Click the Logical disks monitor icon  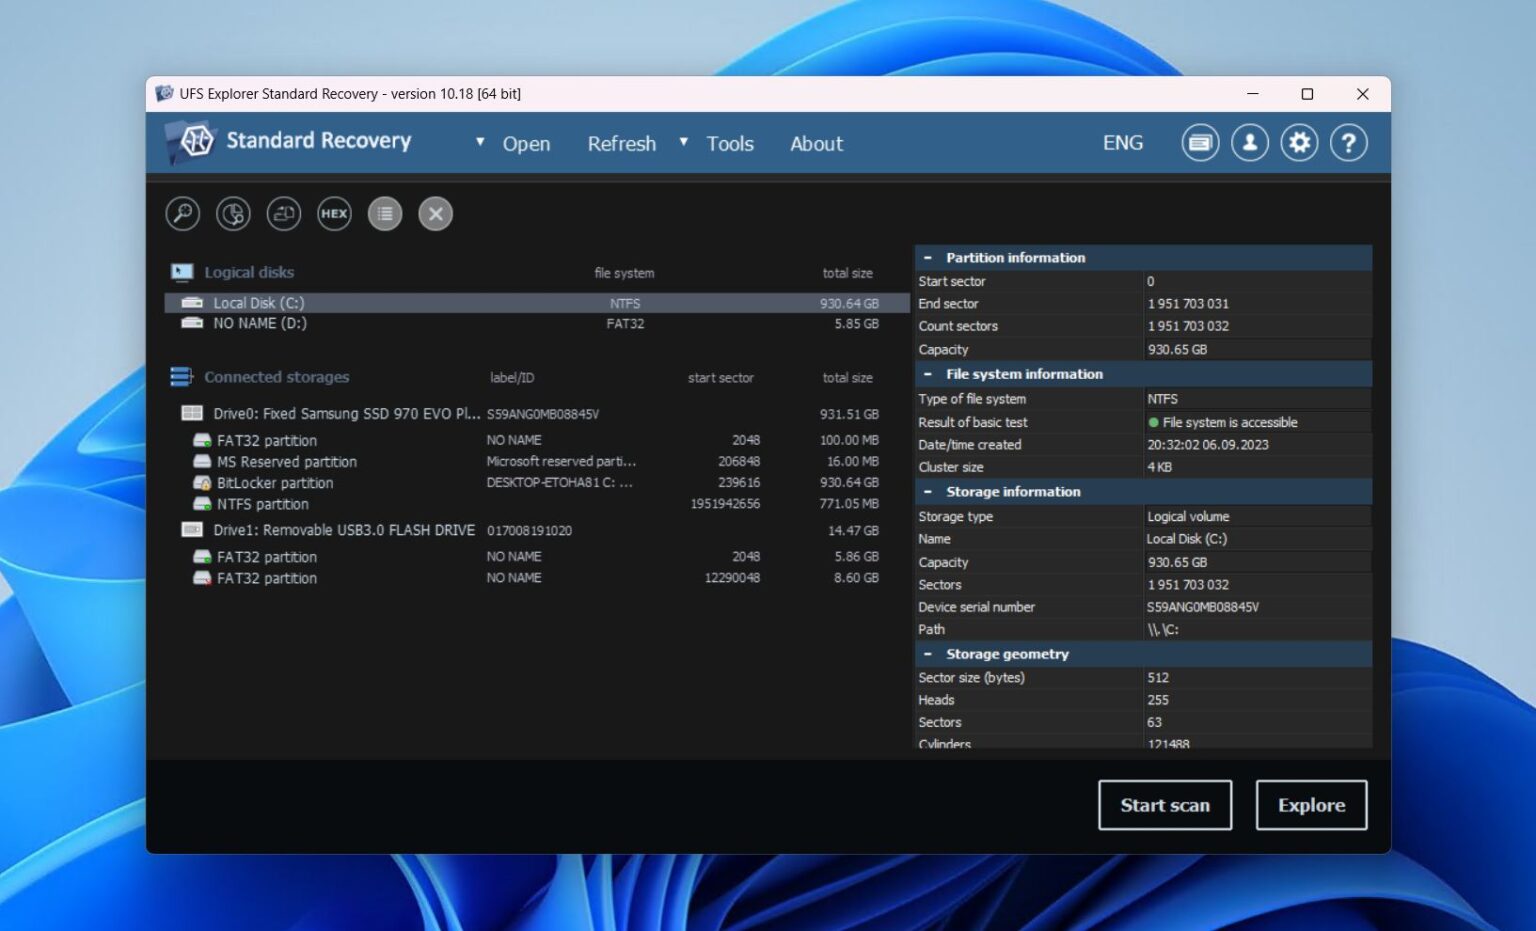[182, 272]
